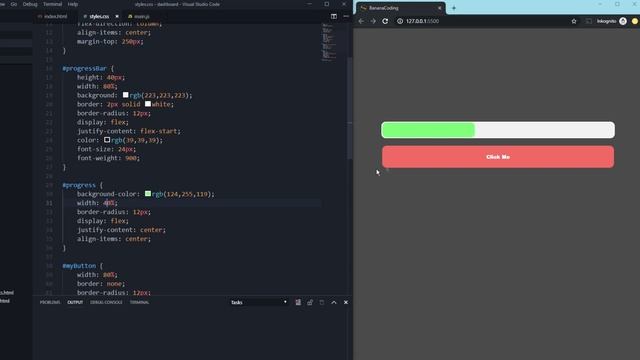The height and width of the screenshot is (360, 640).
Task: Open the Tasks output channel dropdown
Action: 259,302
